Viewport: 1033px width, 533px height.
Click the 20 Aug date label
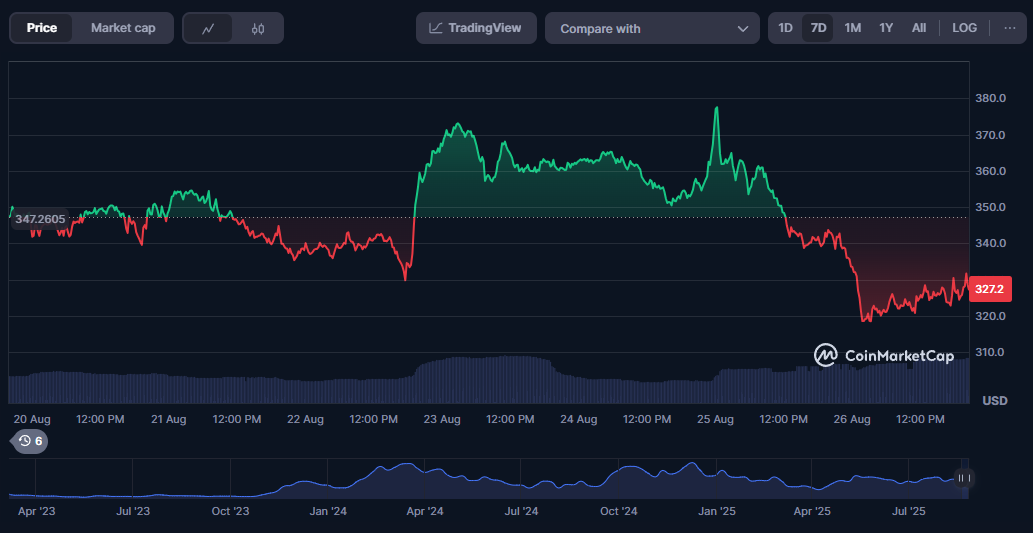pyautogui.click(x=32, y=420)
